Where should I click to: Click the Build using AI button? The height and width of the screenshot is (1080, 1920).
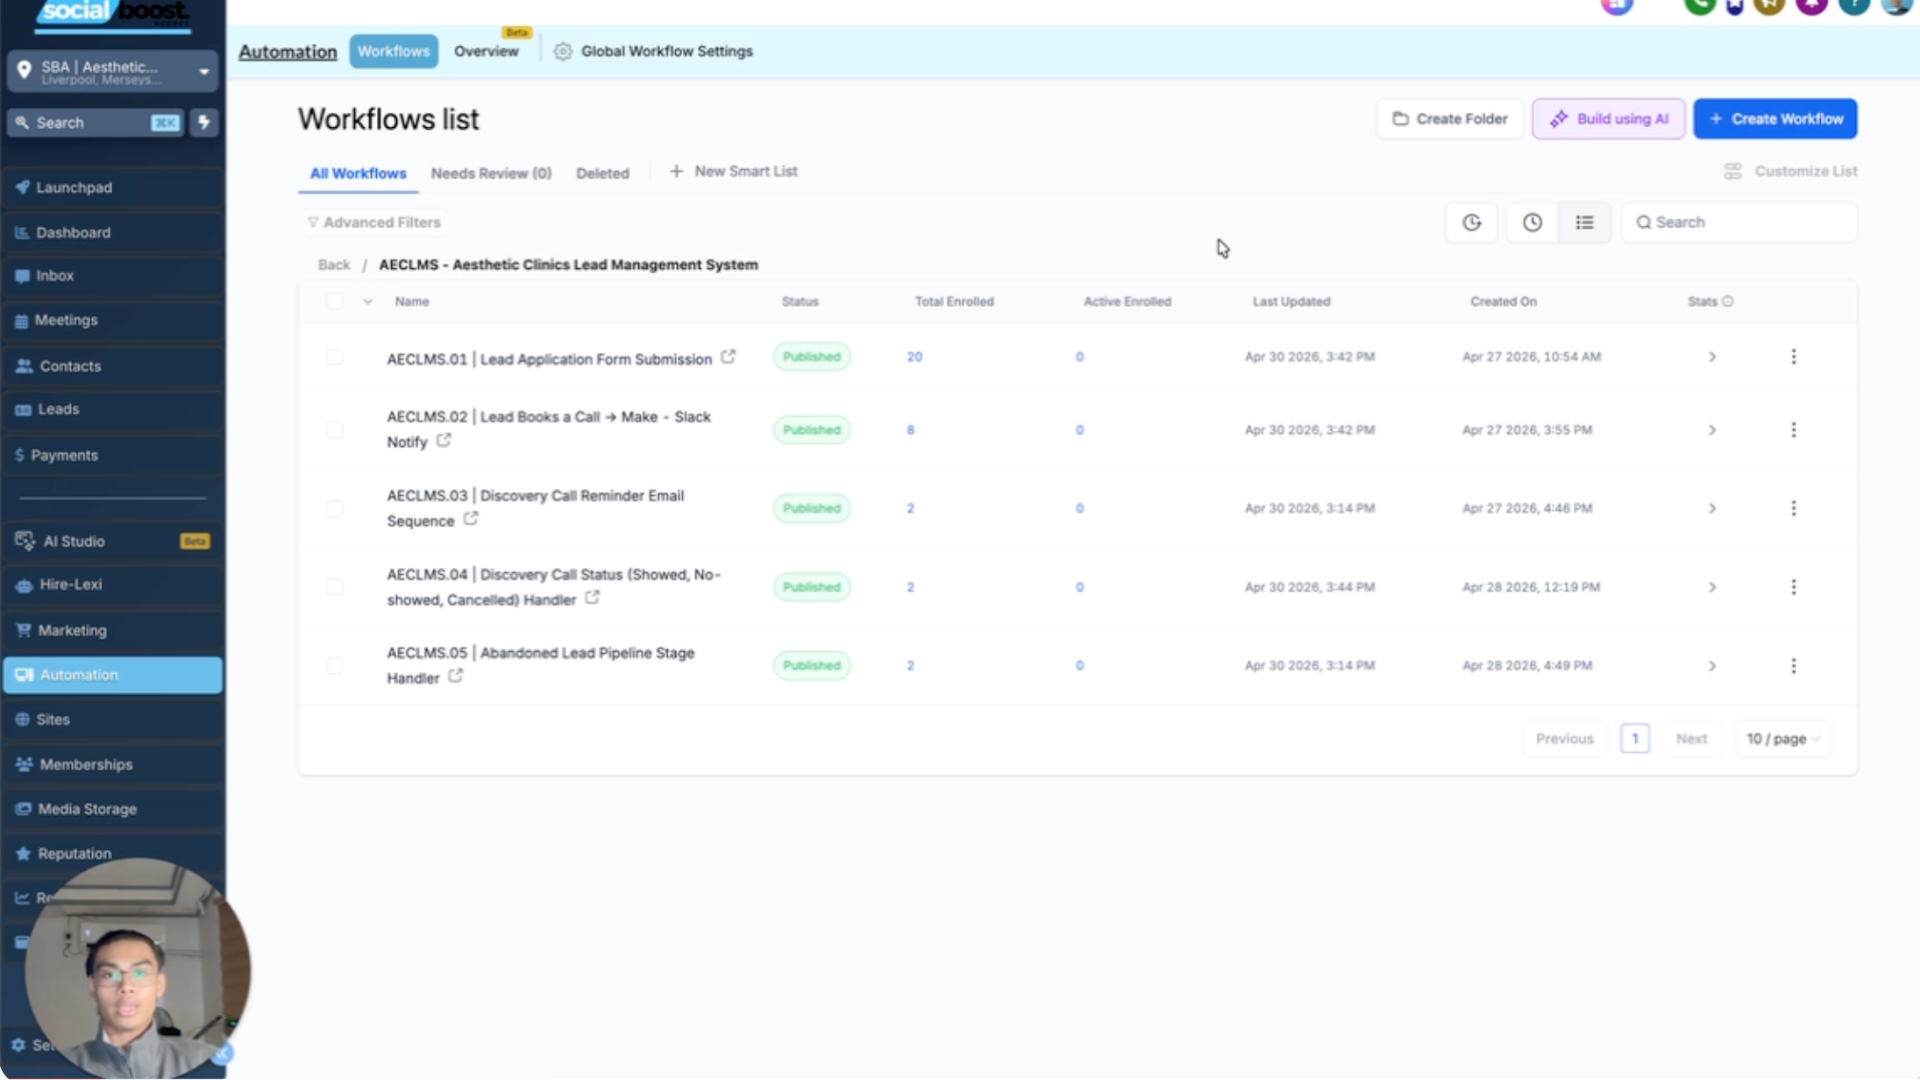click(1608, 119)
